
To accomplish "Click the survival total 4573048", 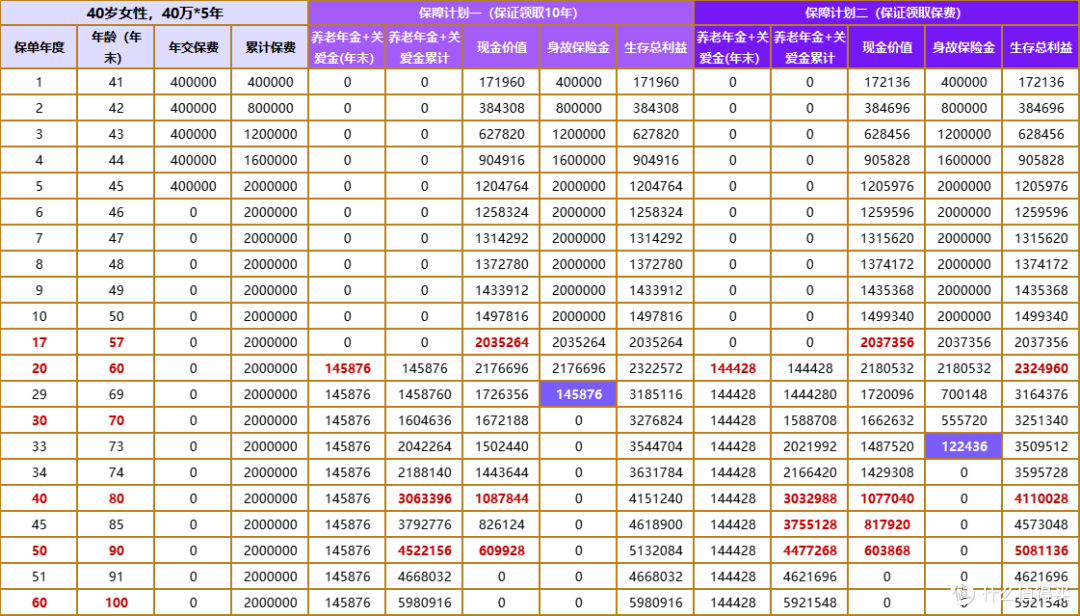I will click(x=1041, y=525).
